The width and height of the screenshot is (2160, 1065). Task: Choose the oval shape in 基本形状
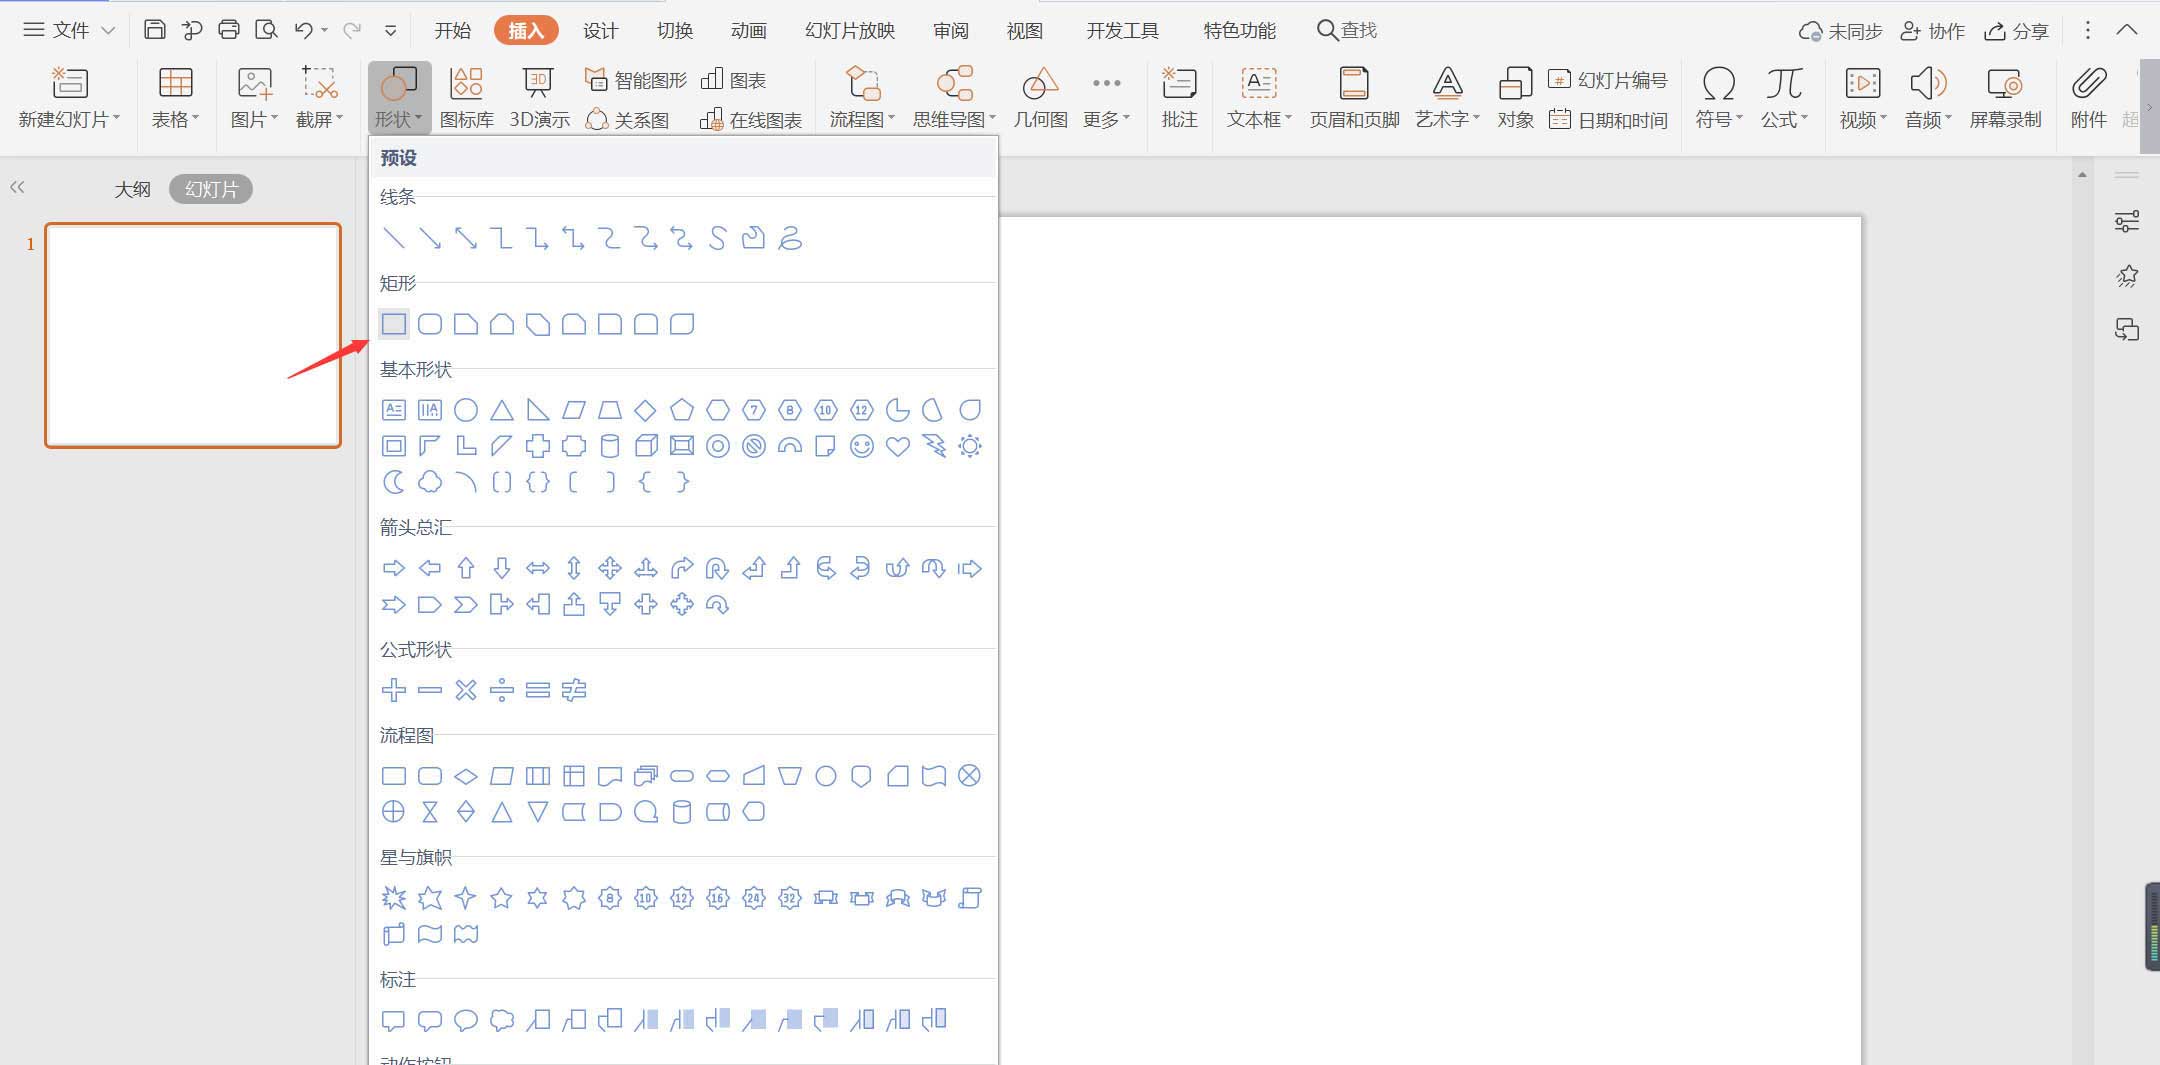[466, 410]
